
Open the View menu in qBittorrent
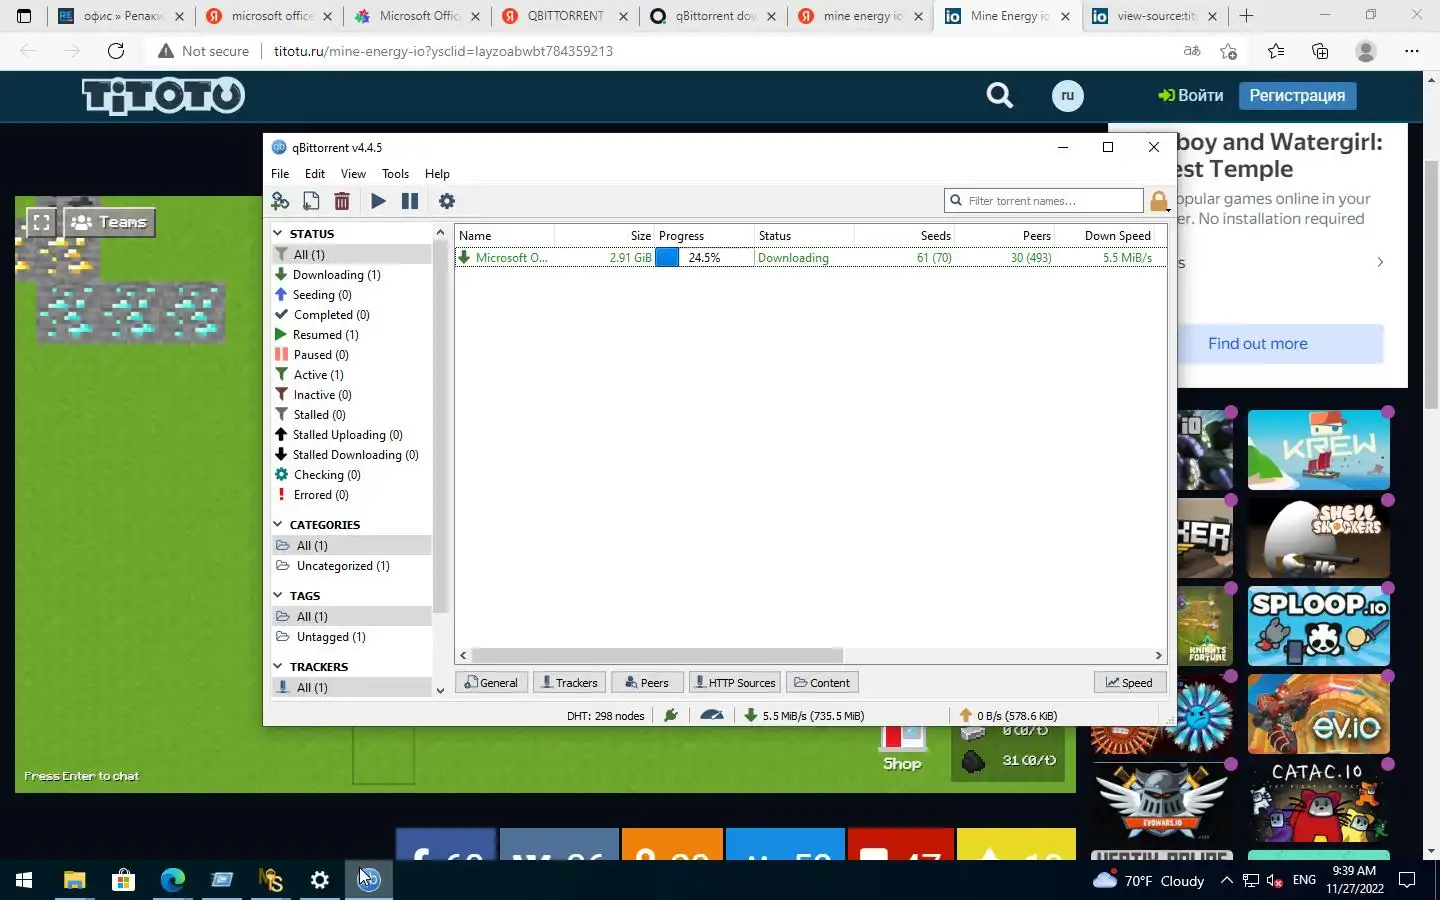[x=353, y=173]
